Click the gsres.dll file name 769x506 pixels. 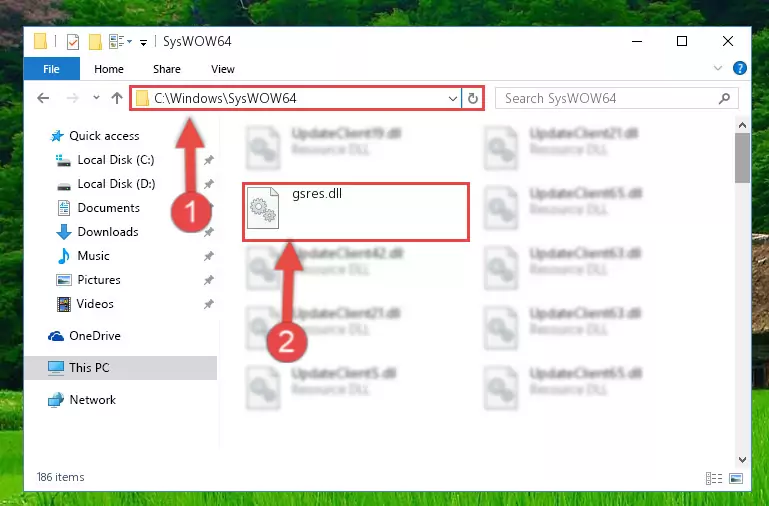point(317,194)
